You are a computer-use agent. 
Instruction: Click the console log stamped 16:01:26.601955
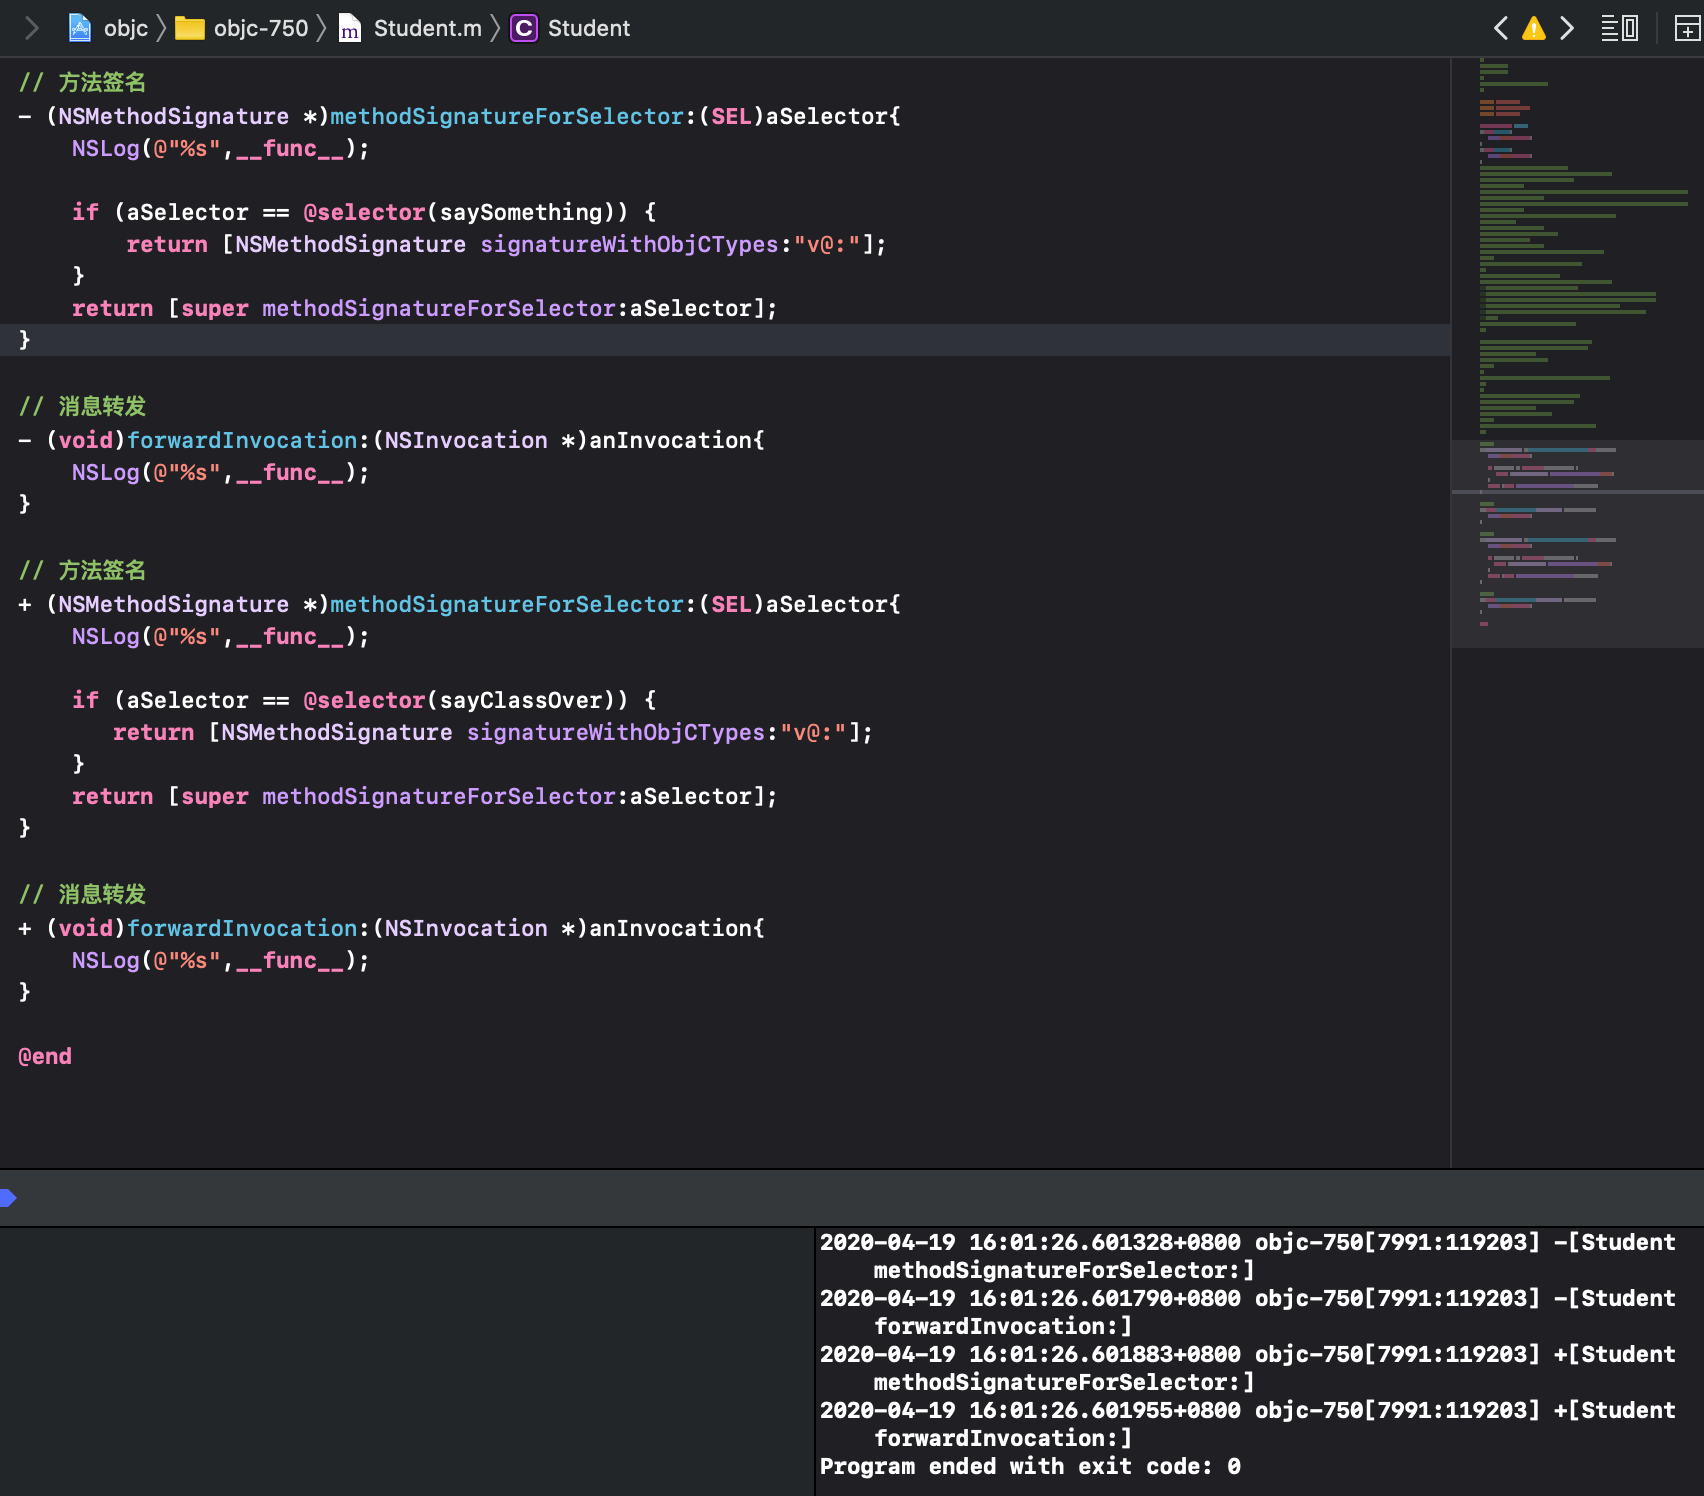click(1248, 1424)
